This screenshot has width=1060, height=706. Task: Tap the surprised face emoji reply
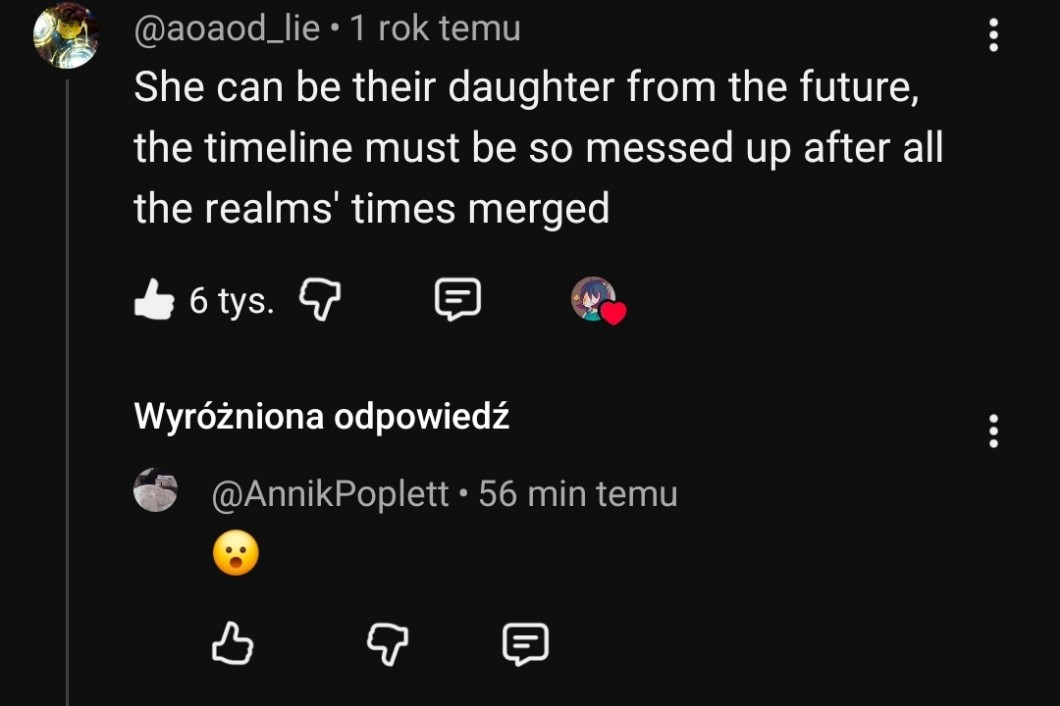coord(236,553)
